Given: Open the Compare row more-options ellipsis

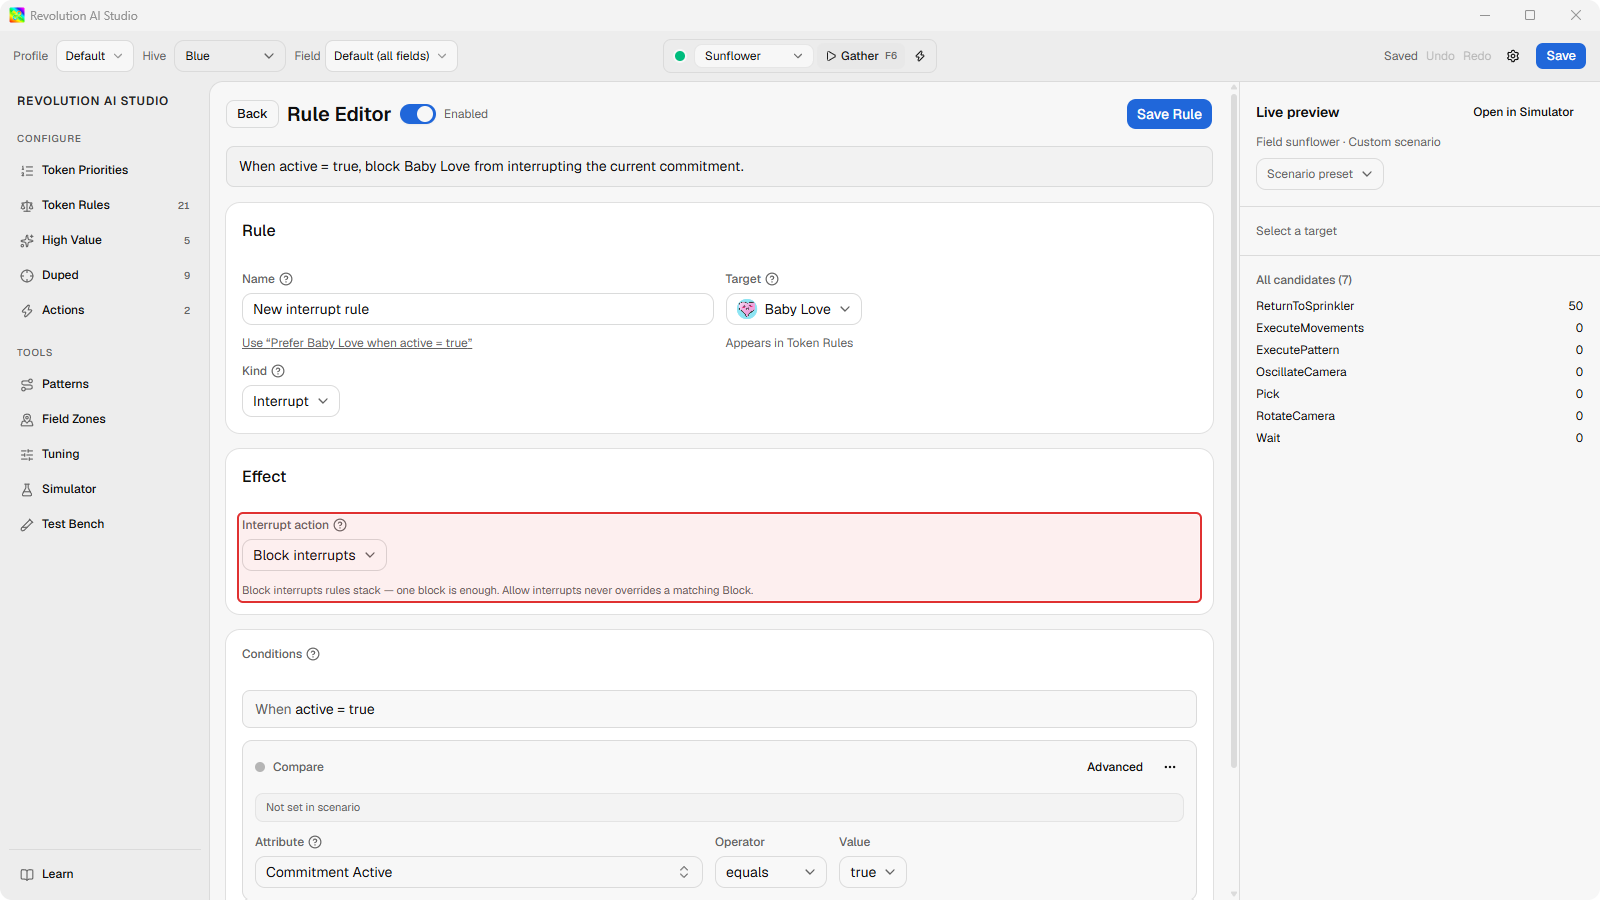Looking at the screenshot, I should (1170, 767).
